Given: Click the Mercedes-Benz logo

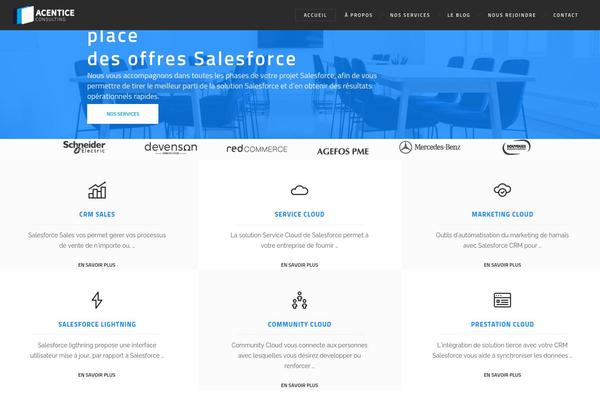Looking at the screenshot, I should pyautogui.click(x=429, y=147).
